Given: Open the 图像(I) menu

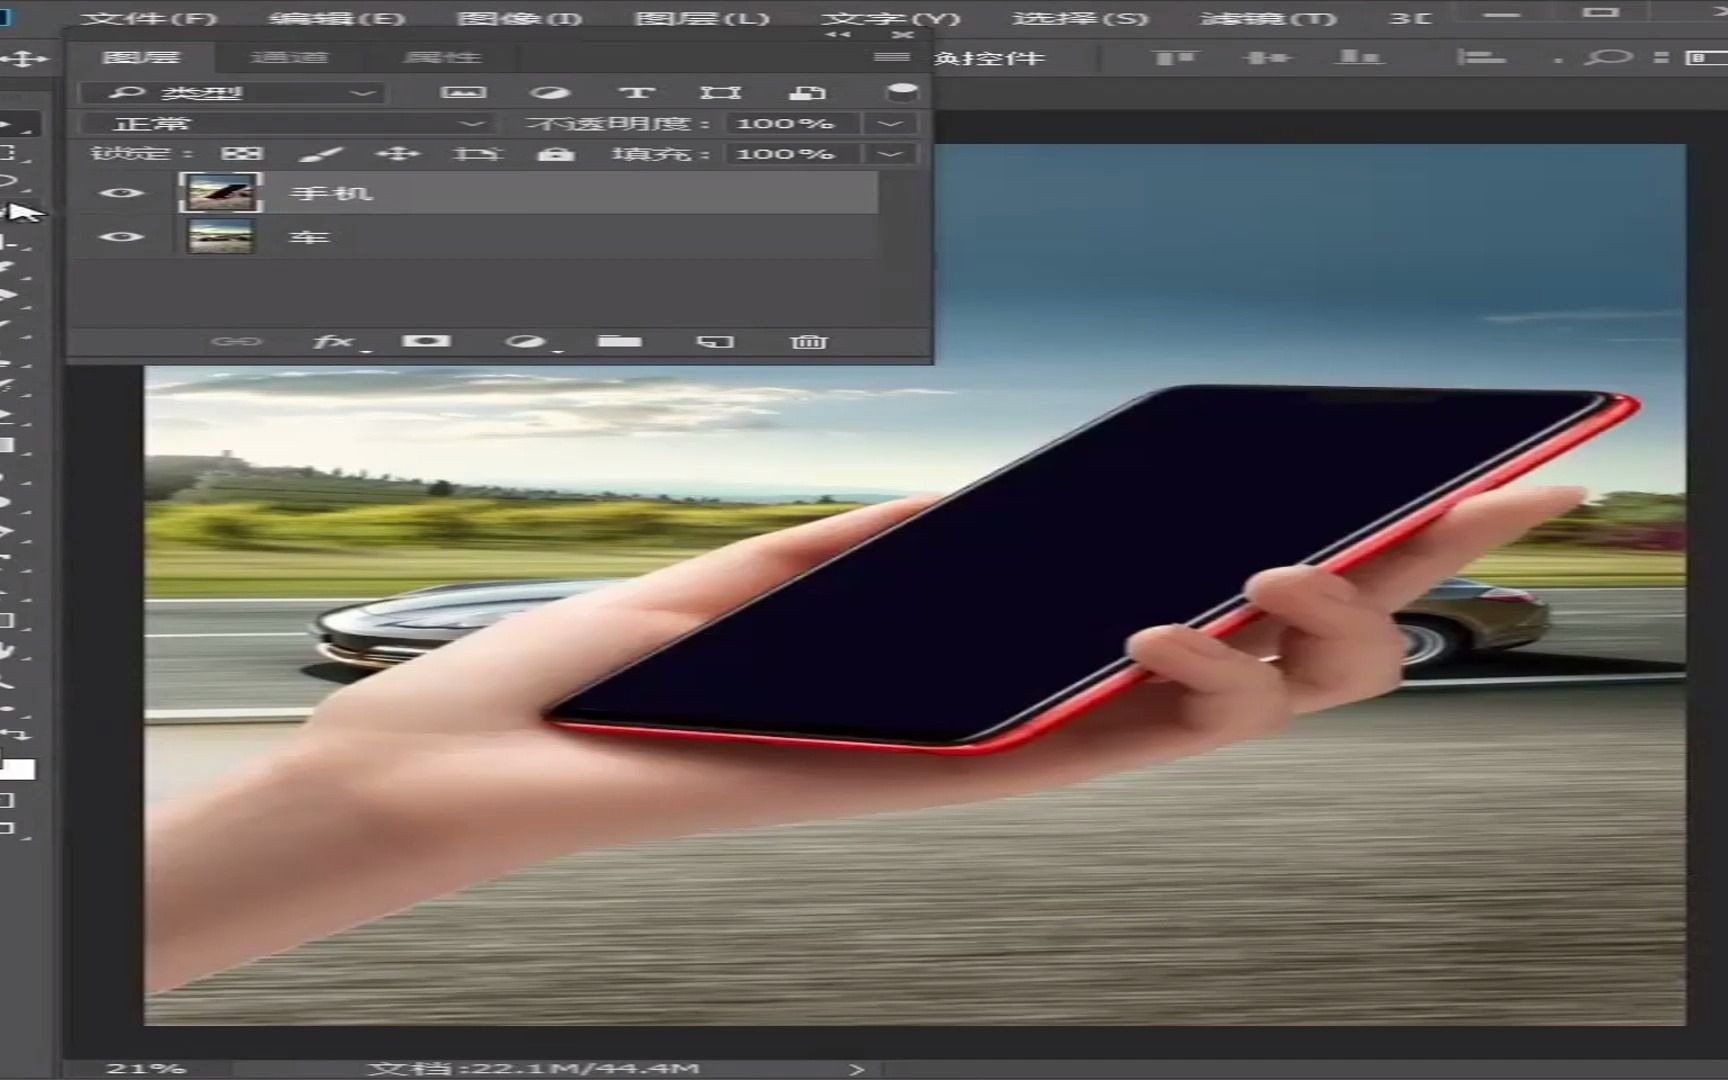Looking at the screenshot, I should tap(519, 18).
